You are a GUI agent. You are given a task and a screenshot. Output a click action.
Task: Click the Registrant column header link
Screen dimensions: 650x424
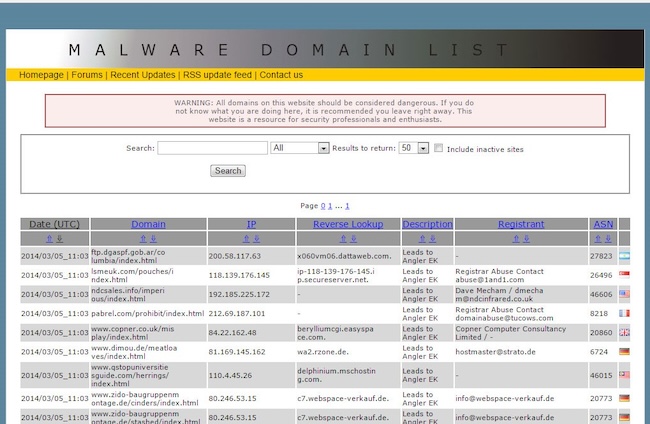521,224
